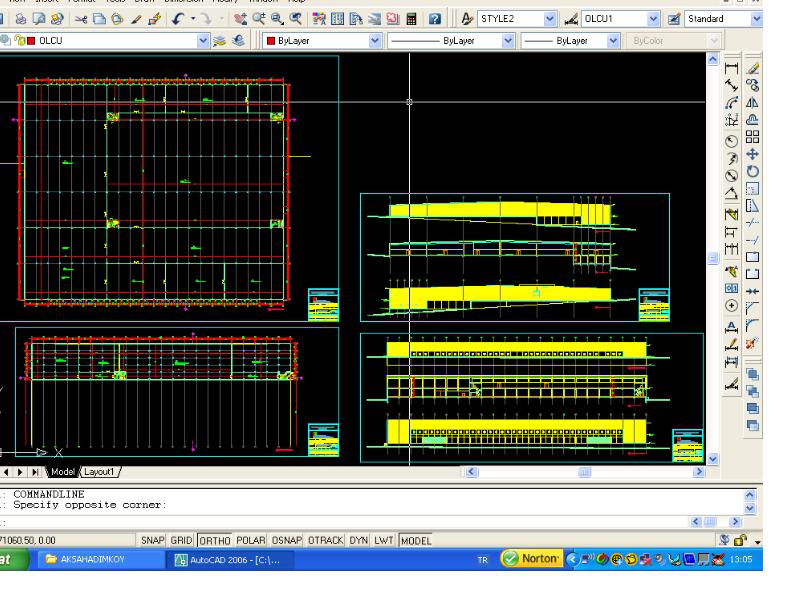This screenshot has width=800, height=600.
Task: Click the toolbar lock icon in status bar
Action: pos(741,540)
